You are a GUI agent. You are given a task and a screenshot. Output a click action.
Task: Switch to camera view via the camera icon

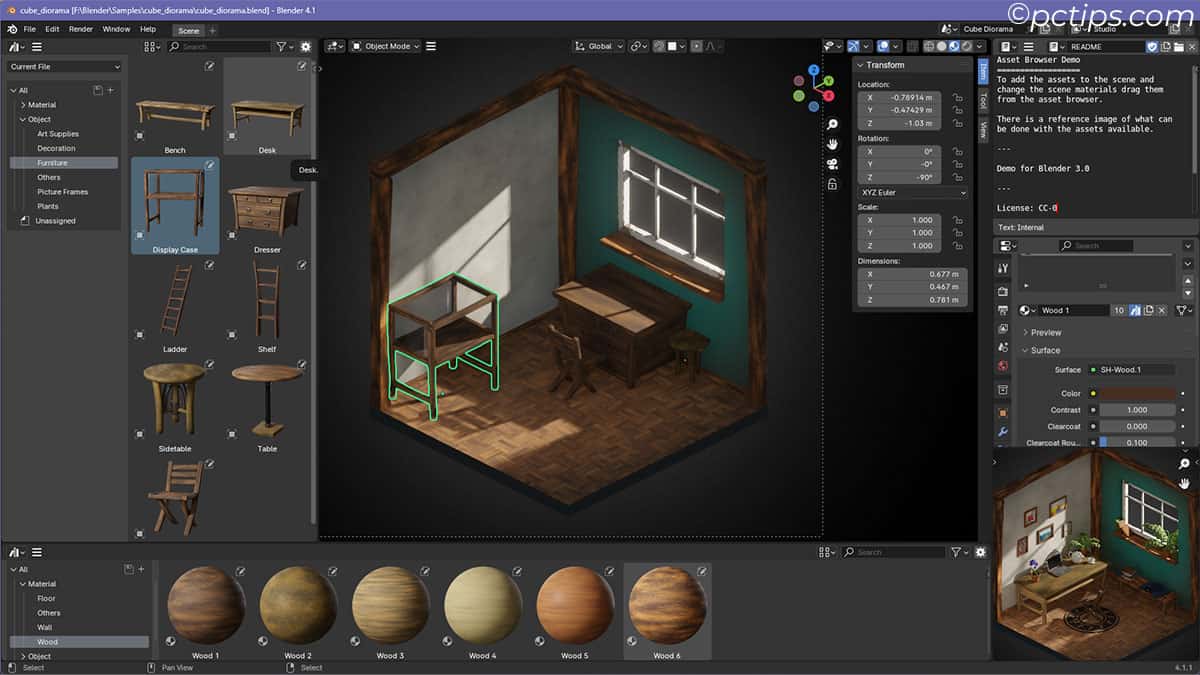pos(831,163)
